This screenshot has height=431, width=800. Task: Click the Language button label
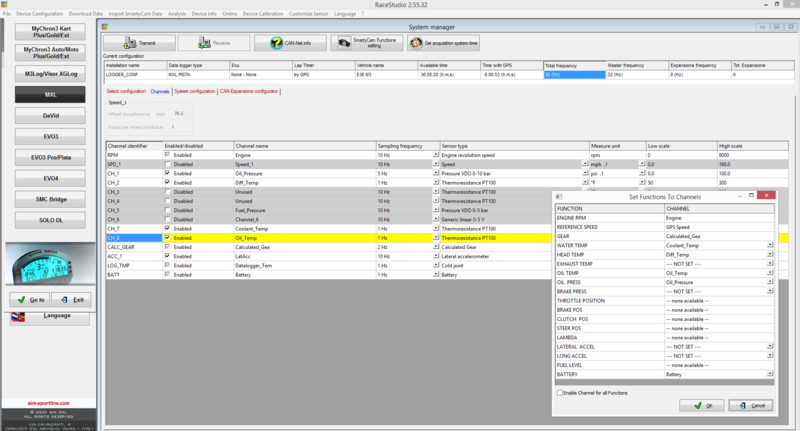point(57,315)
